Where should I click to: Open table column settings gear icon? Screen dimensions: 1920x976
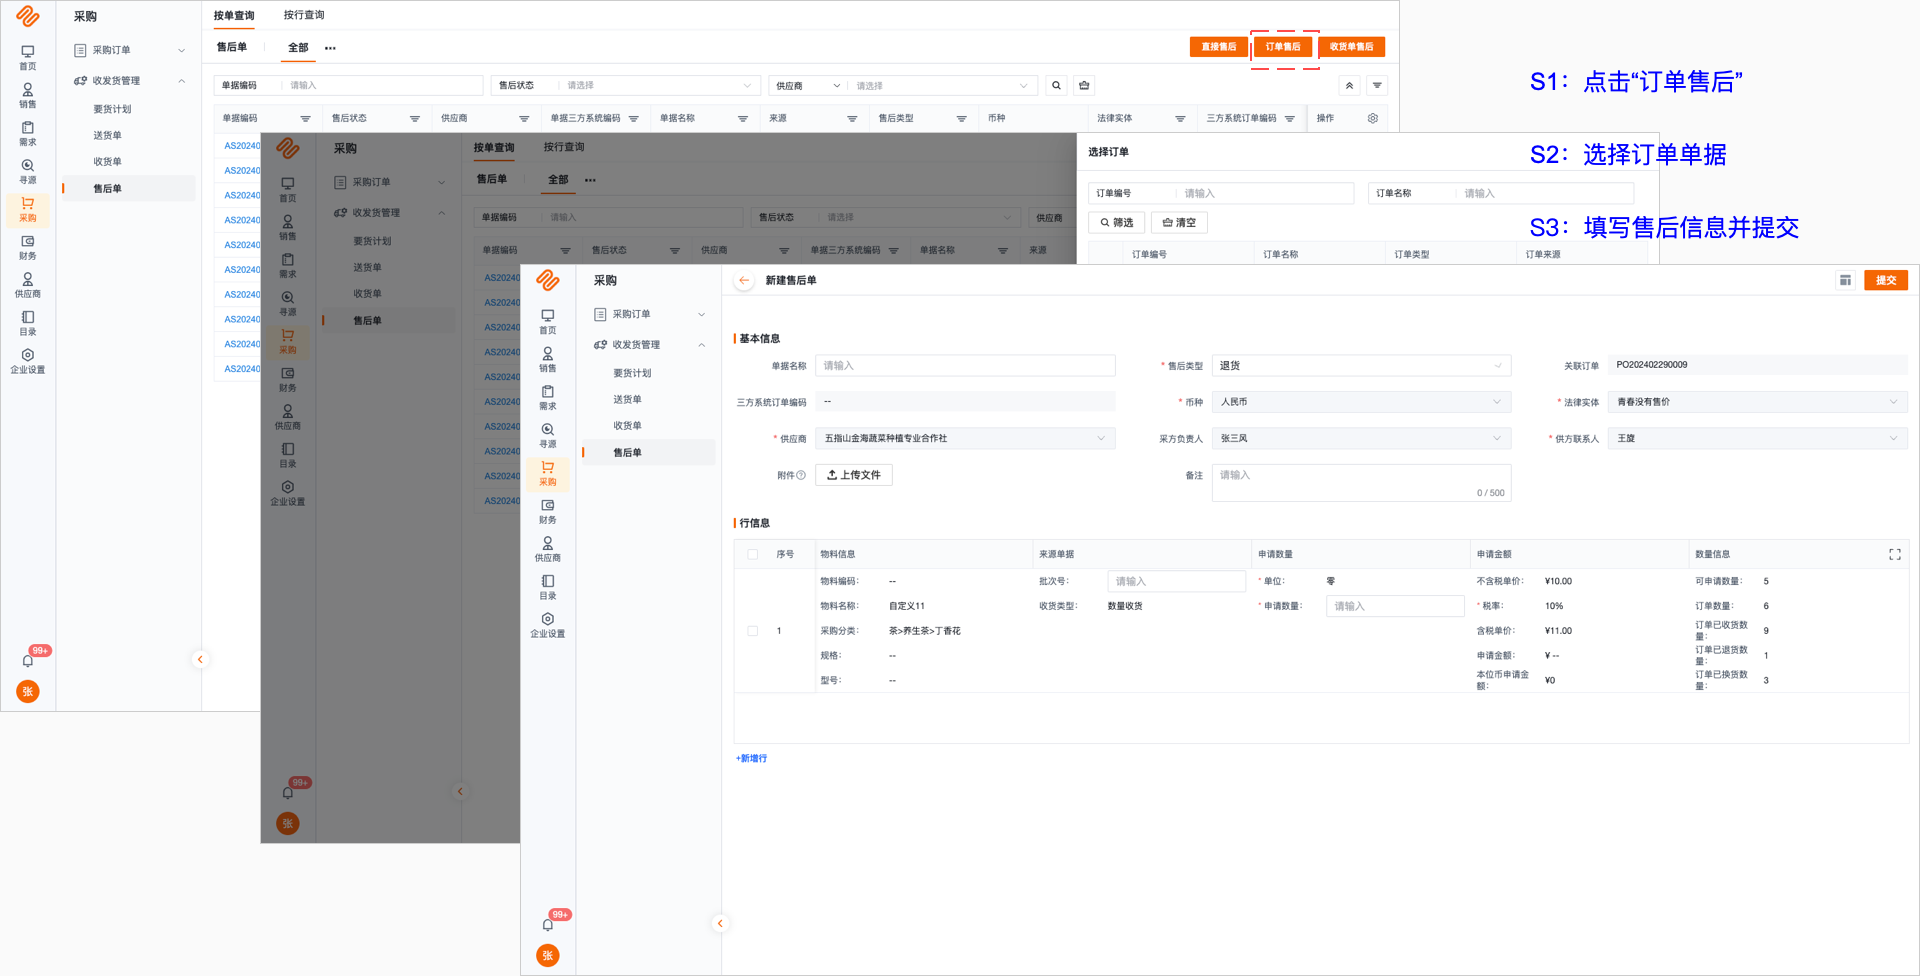[x=1373, y=118]
